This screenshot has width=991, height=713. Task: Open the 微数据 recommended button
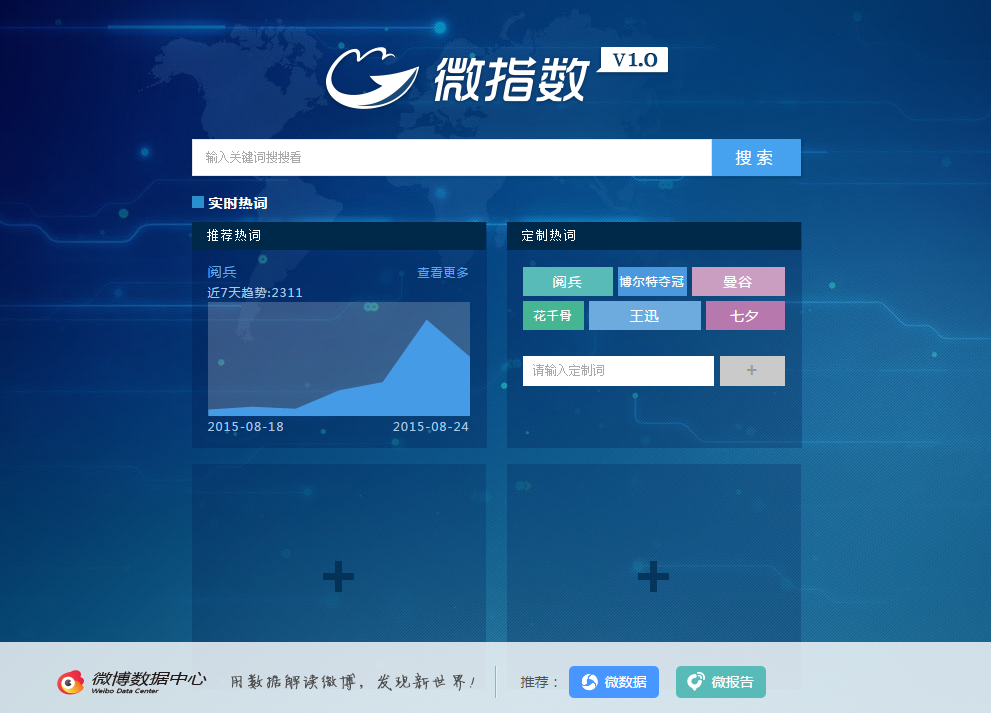[x=614, y=682]
